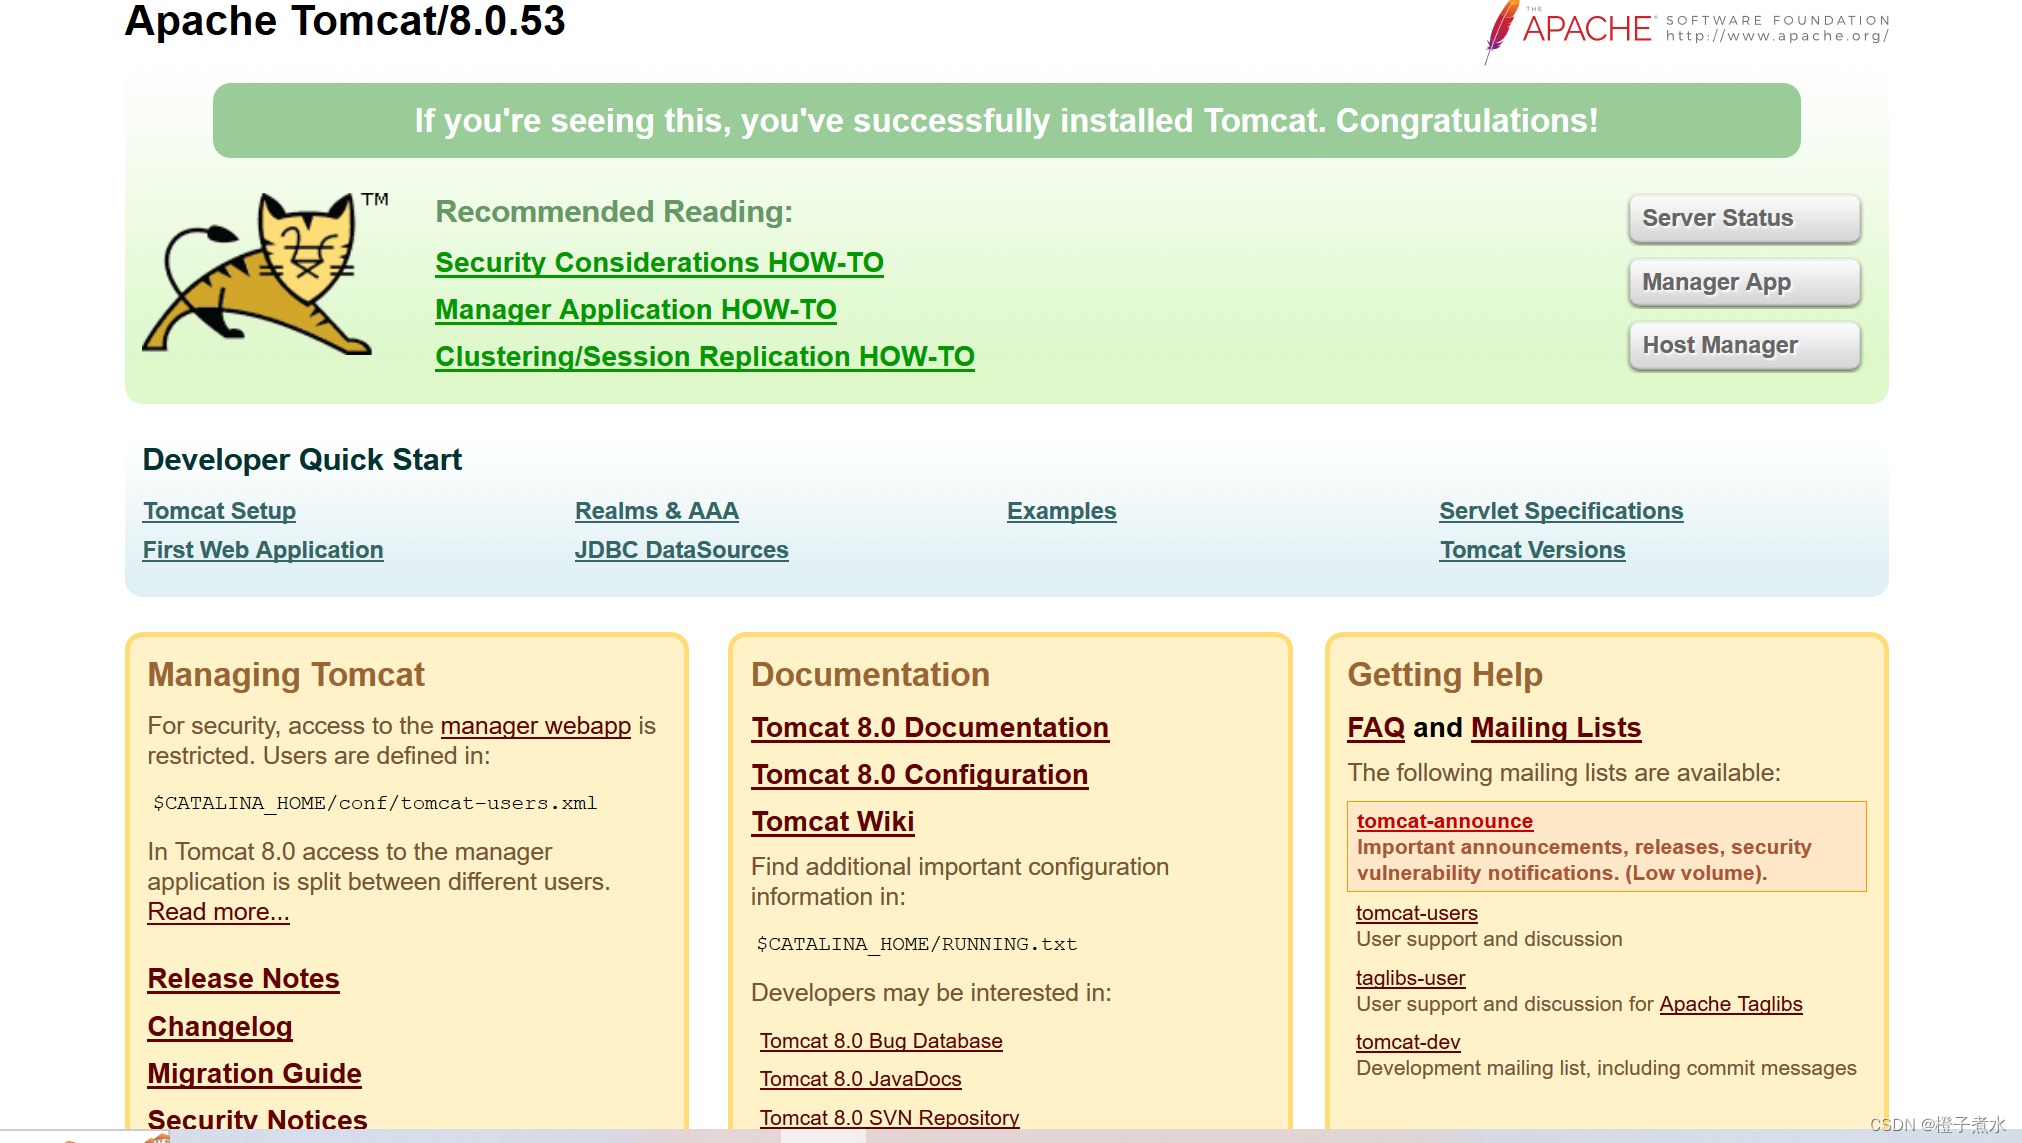Open Manager Application HOW-TO link
This screenshot has width=2022, height=1143.
[x=635, y=310]
